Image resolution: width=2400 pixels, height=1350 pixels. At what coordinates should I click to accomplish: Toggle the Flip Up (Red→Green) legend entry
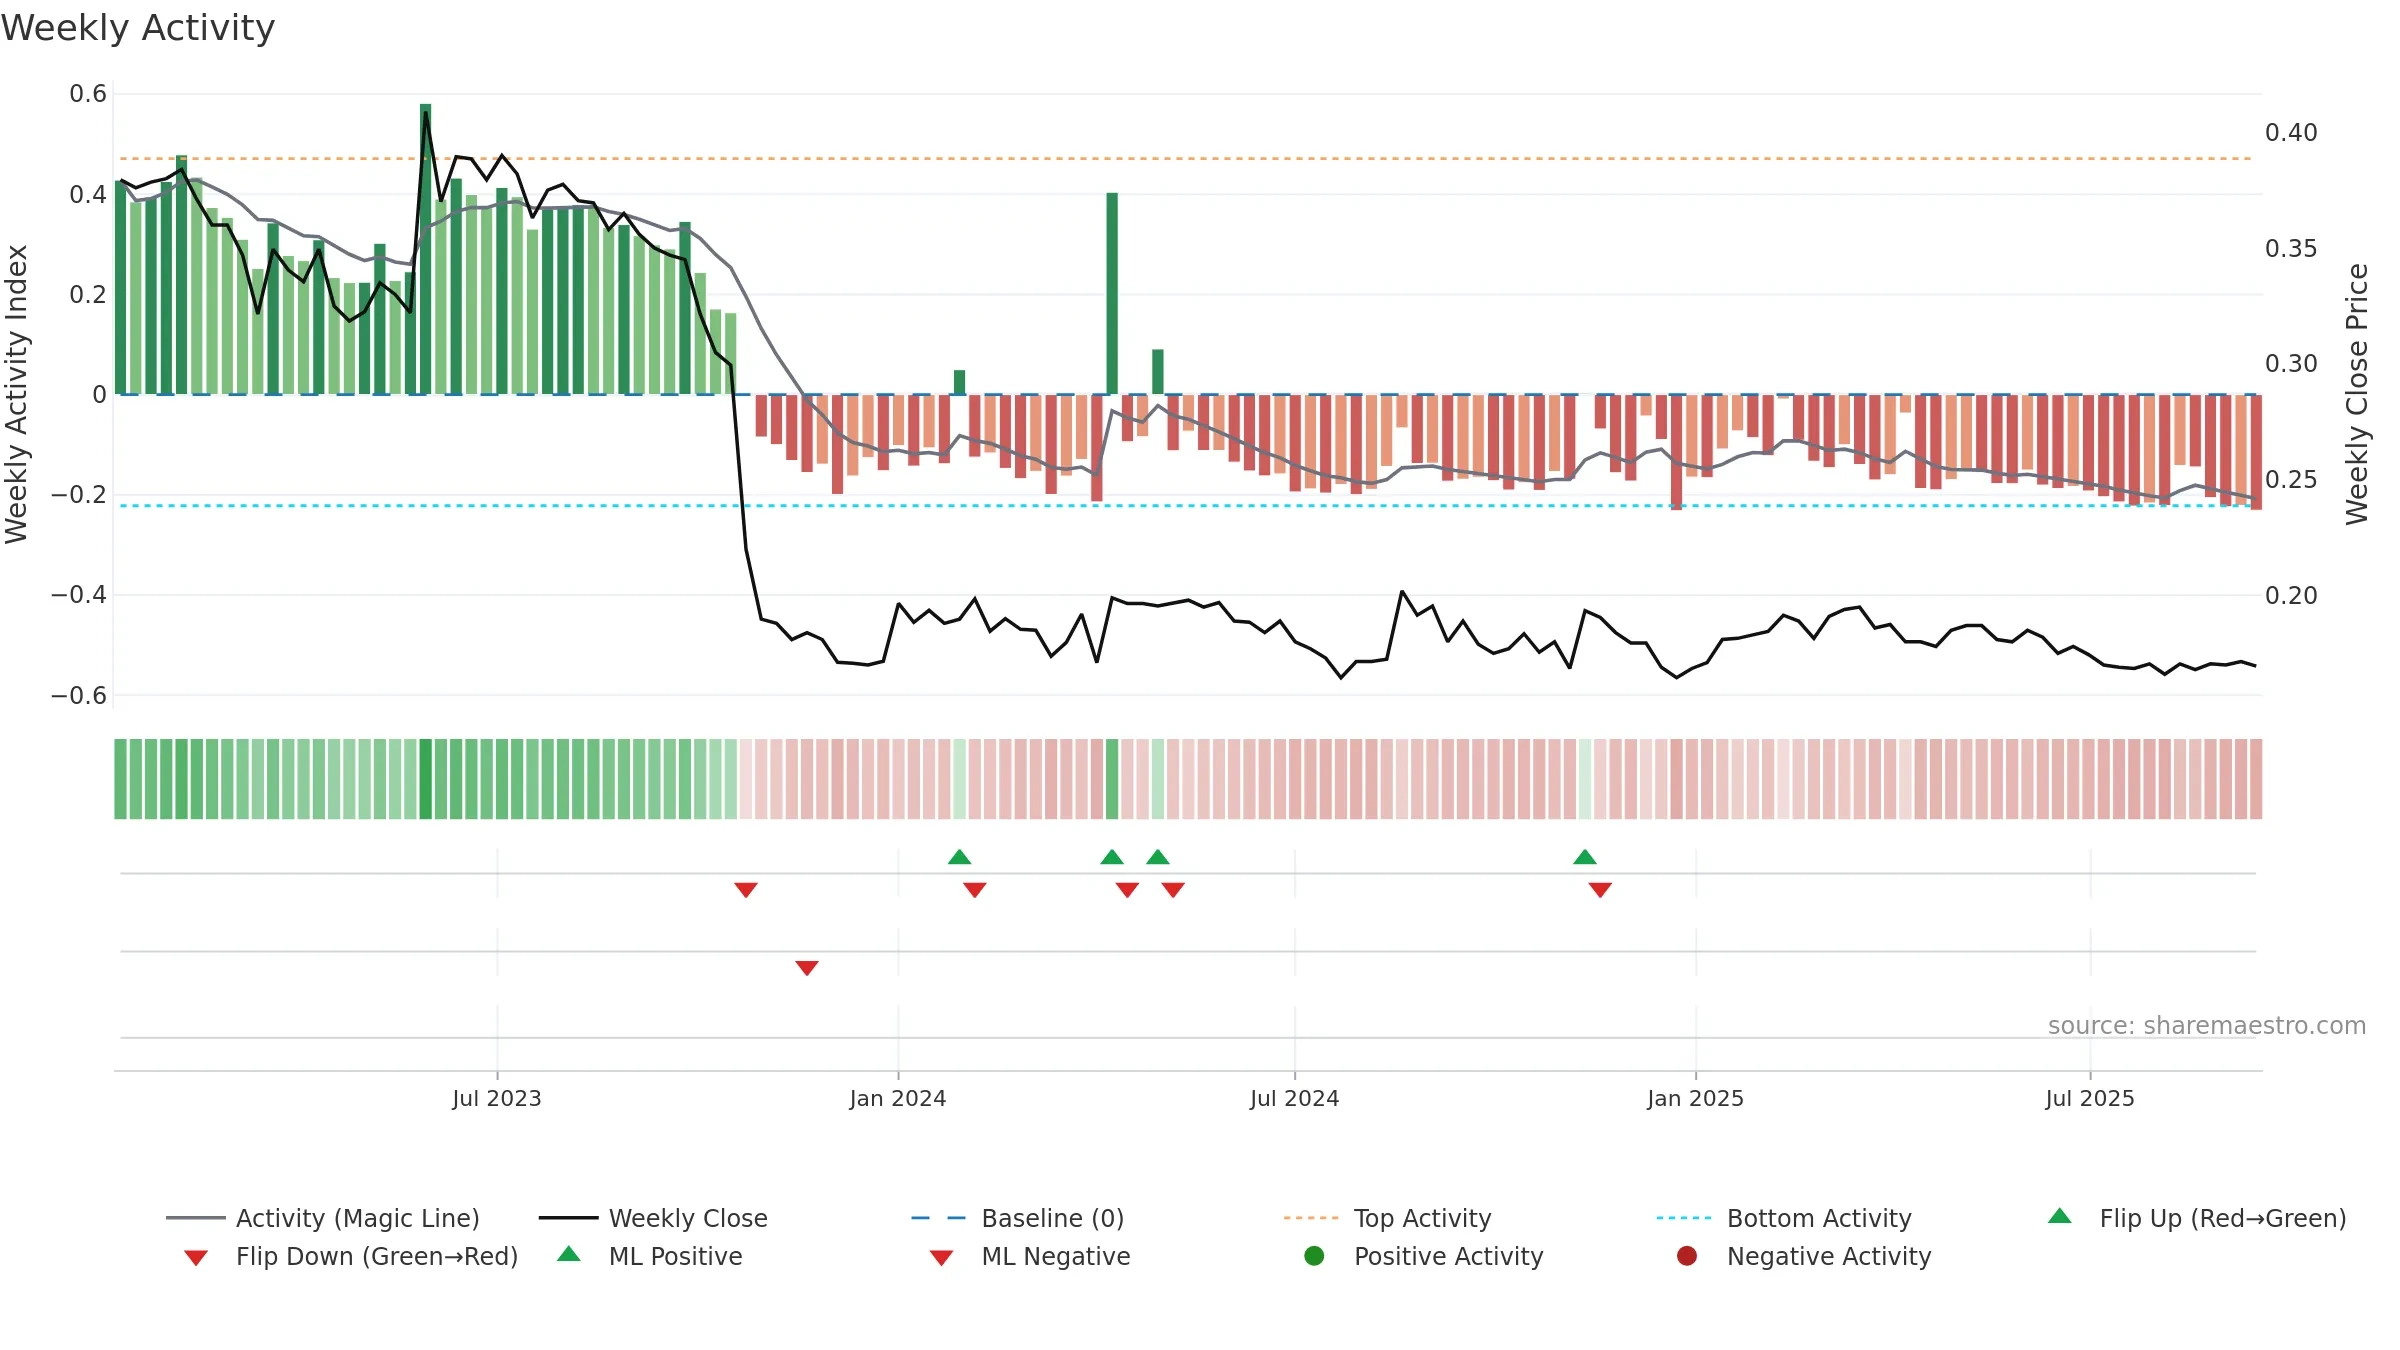[x=2197, y=1218]
